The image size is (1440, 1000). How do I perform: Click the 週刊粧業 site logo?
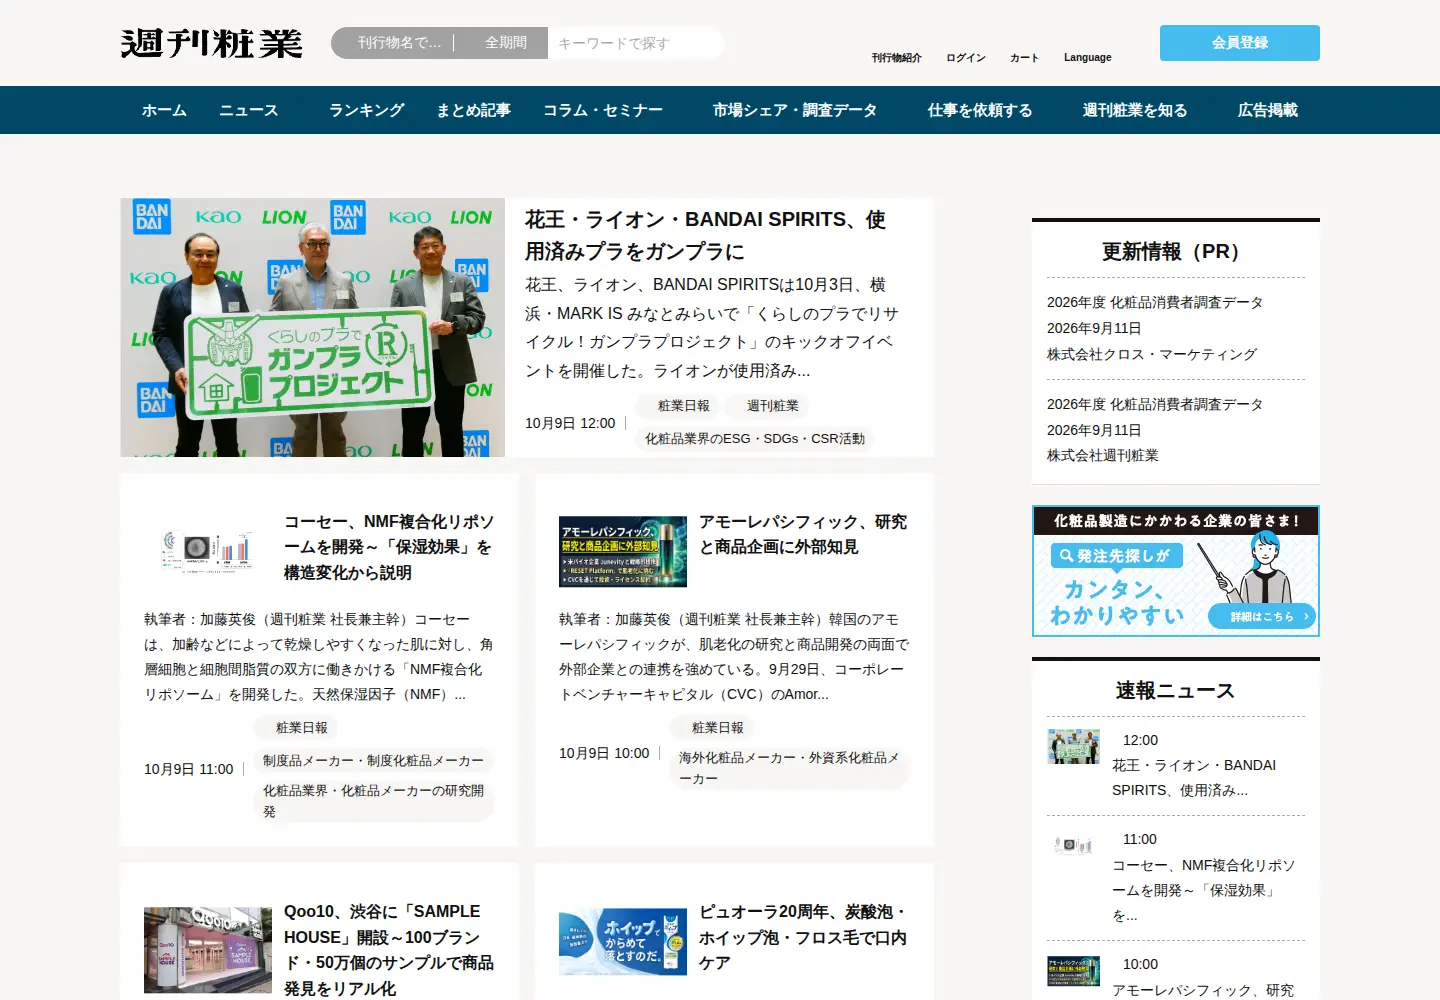pyautogui.click(x=211, y=43)
